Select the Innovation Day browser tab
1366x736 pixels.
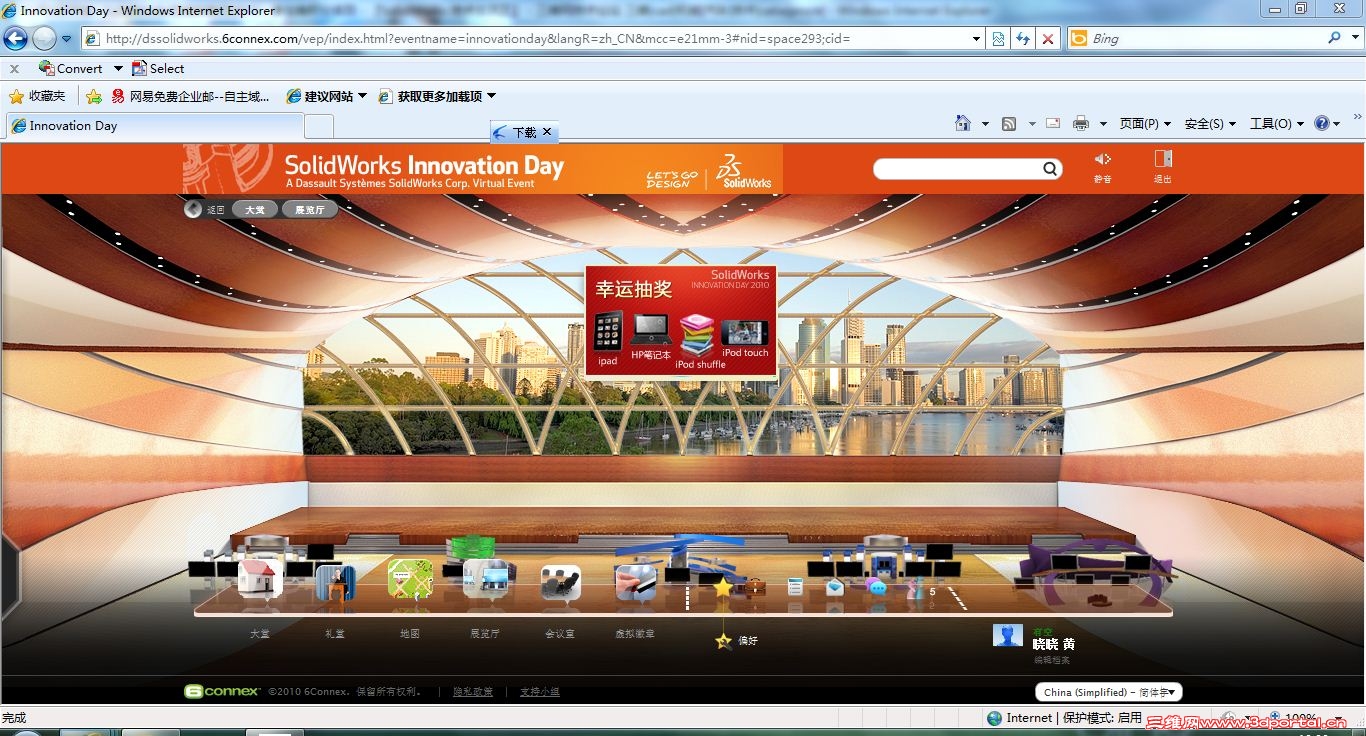coord(155,126)
